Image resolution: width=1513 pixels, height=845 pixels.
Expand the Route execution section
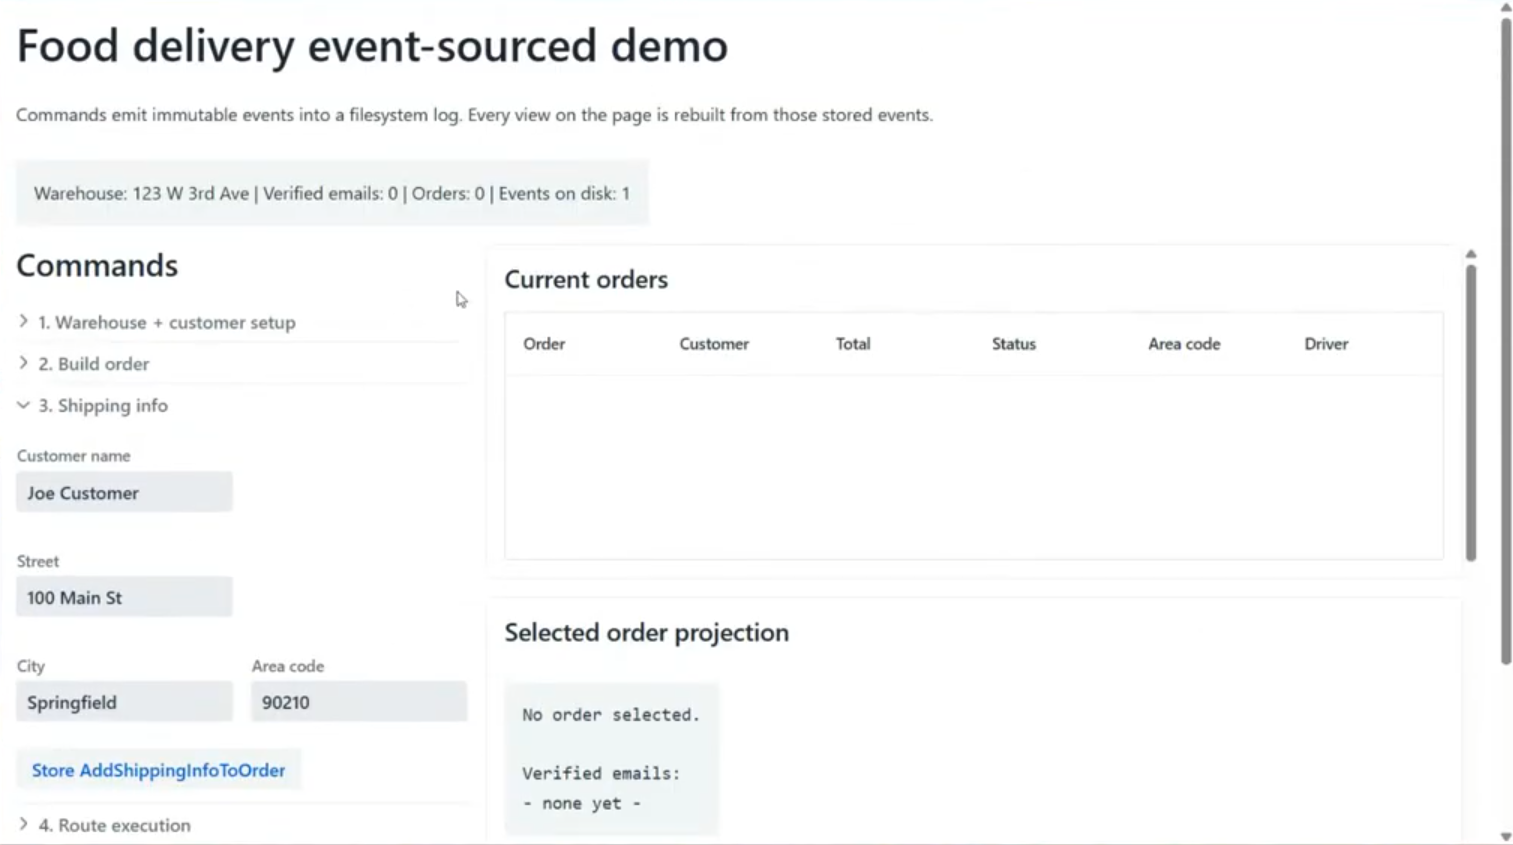[104, 825]
